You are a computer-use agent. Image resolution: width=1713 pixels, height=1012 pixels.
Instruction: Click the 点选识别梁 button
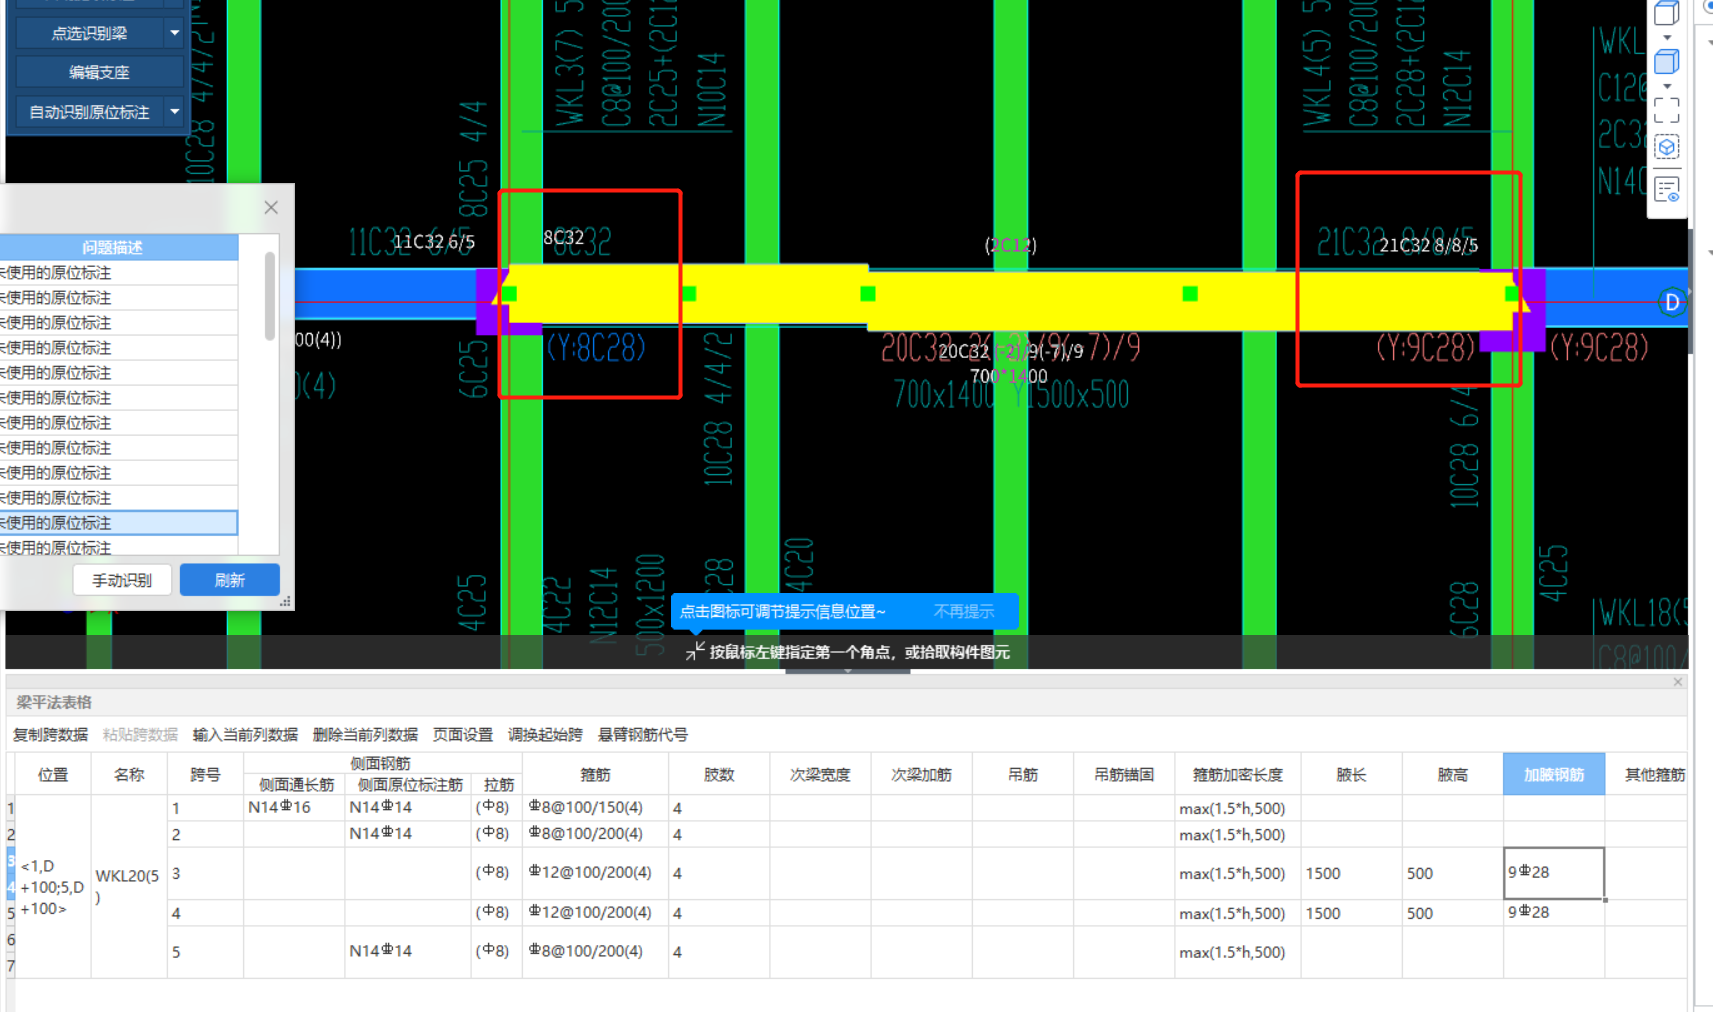tap(89, 33)
